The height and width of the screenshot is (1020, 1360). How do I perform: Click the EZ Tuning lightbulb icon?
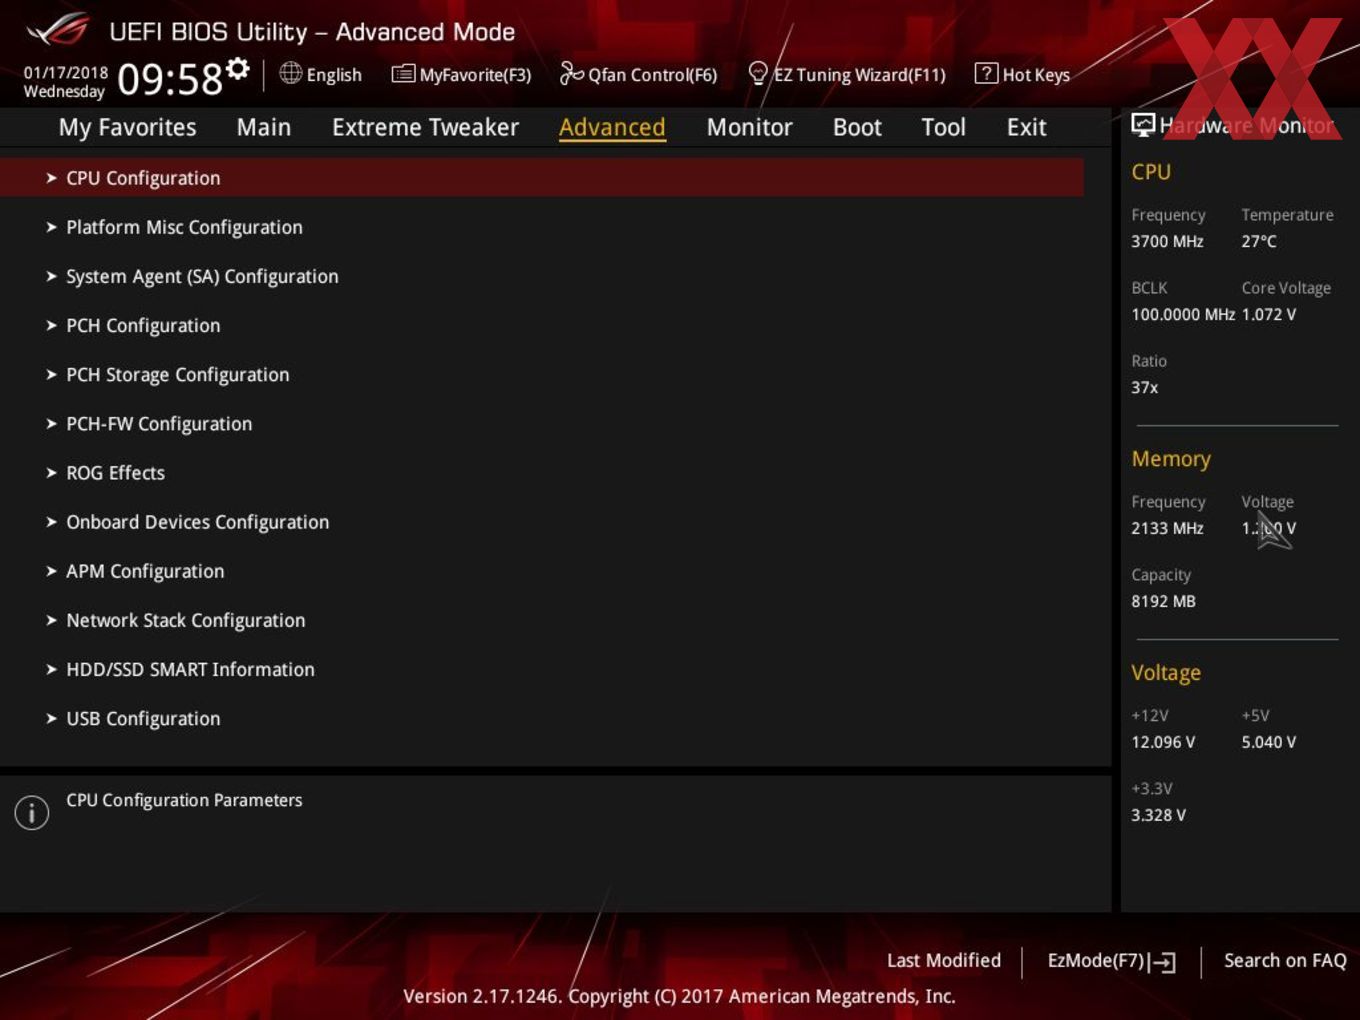pos(758,74)
